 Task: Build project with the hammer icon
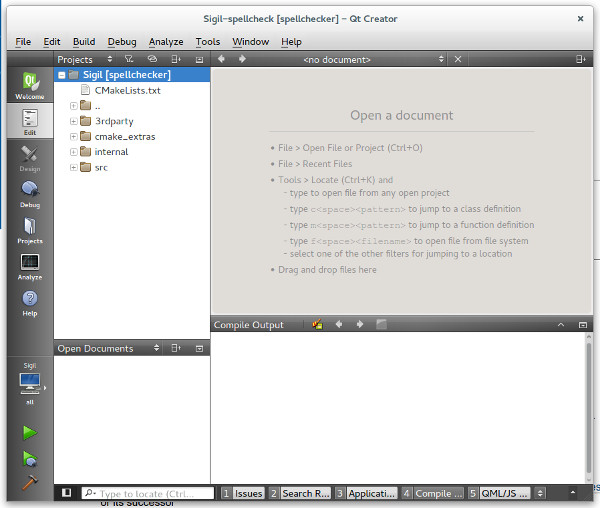pos(29,482)
